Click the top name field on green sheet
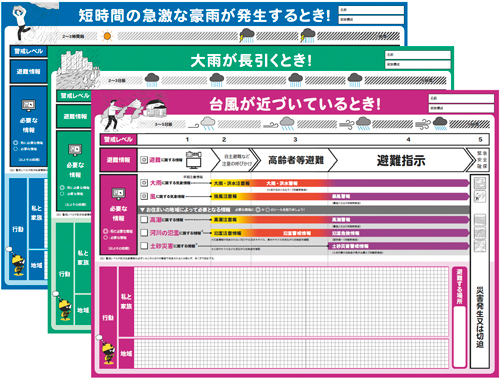This screenshot has width=500, height=379. point(418,54)
